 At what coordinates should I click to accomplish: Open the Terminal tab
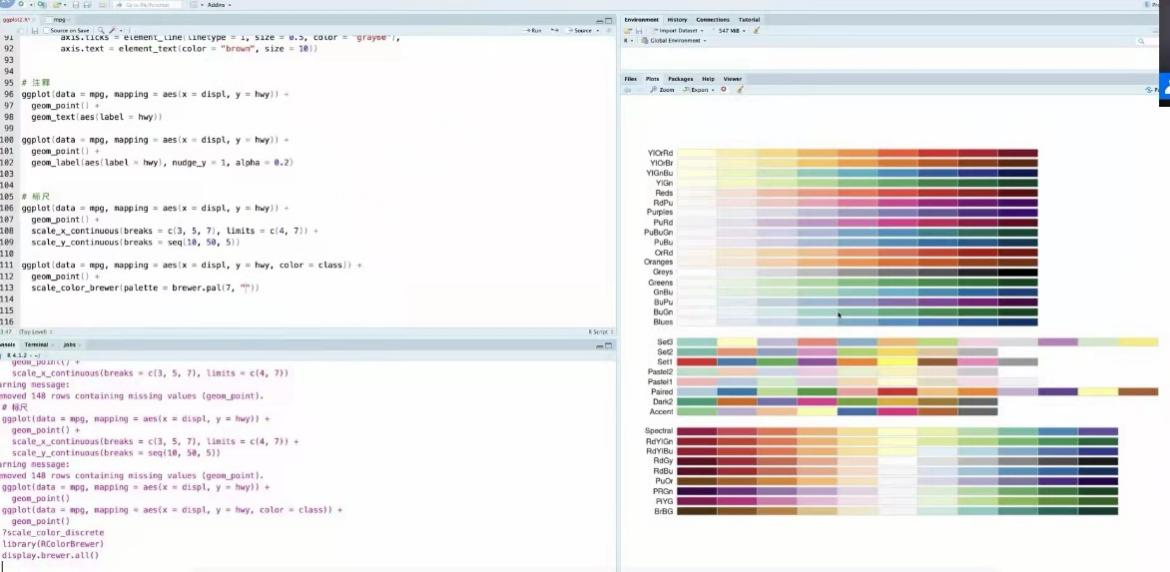[x=36, y=344]
